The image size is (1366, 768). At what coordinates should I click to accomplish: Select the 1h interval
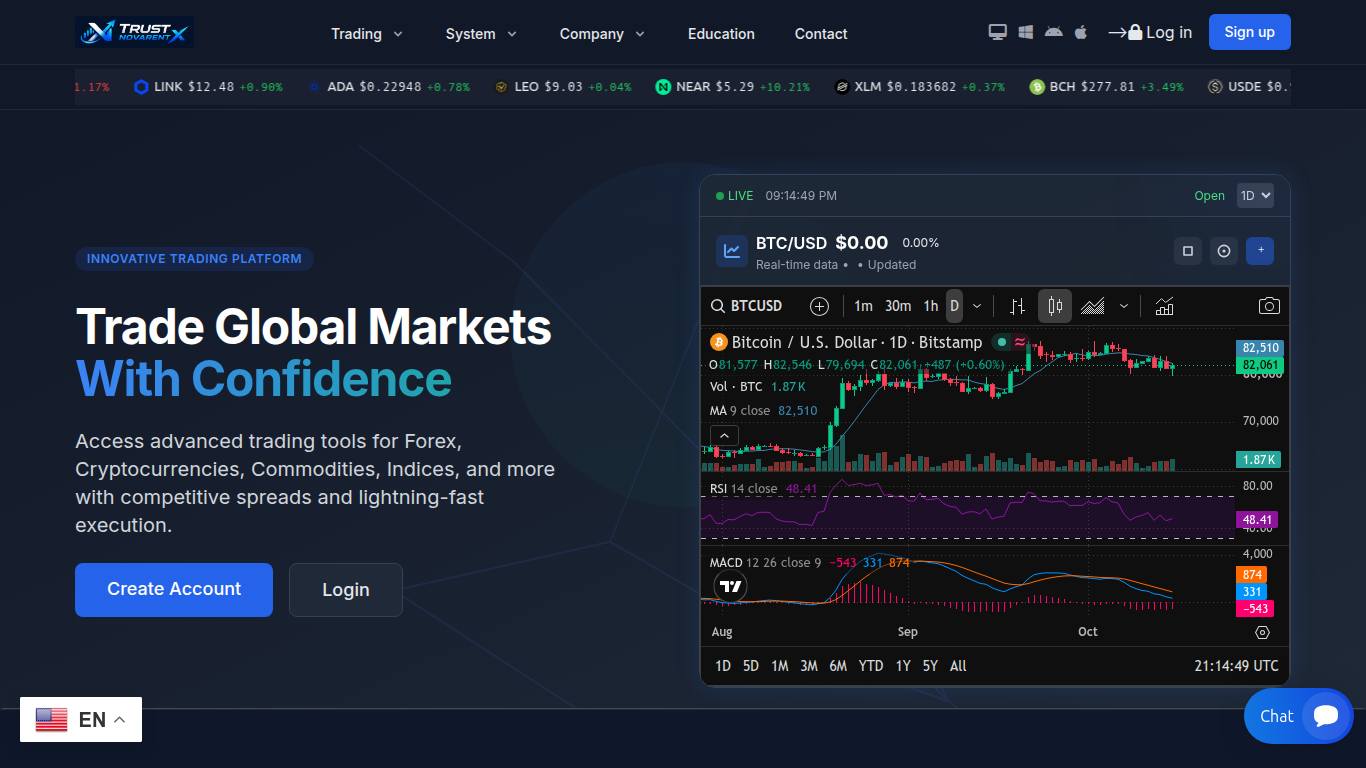pos(931,306)
